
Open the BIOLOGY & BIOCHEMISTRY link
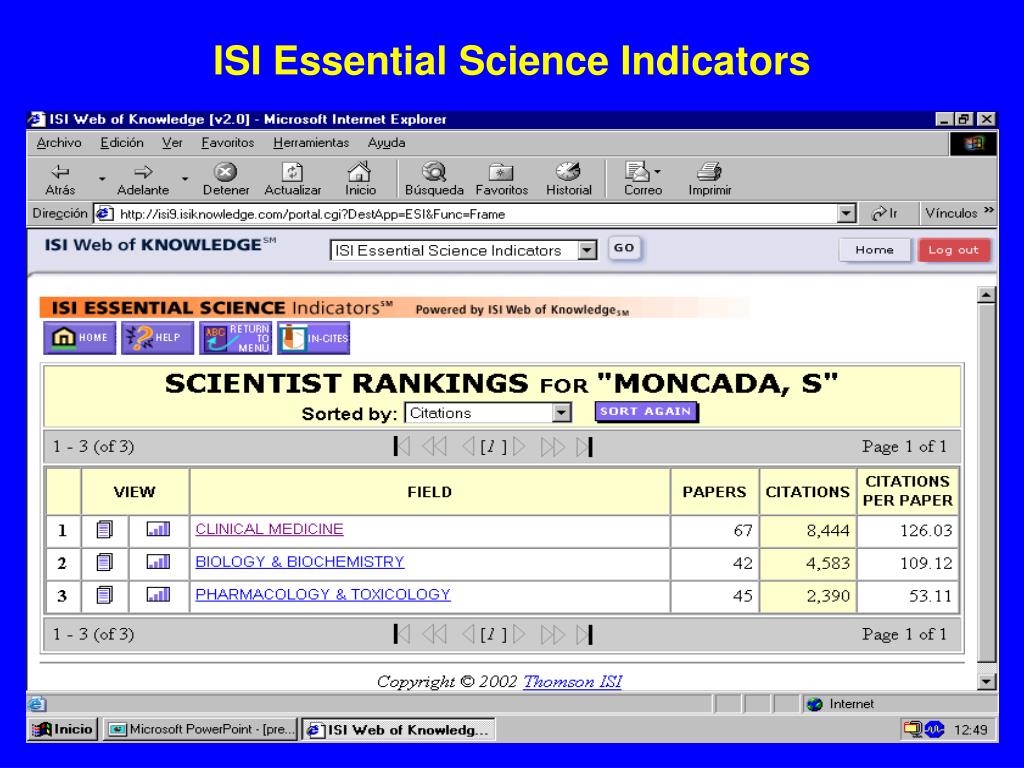300,562
